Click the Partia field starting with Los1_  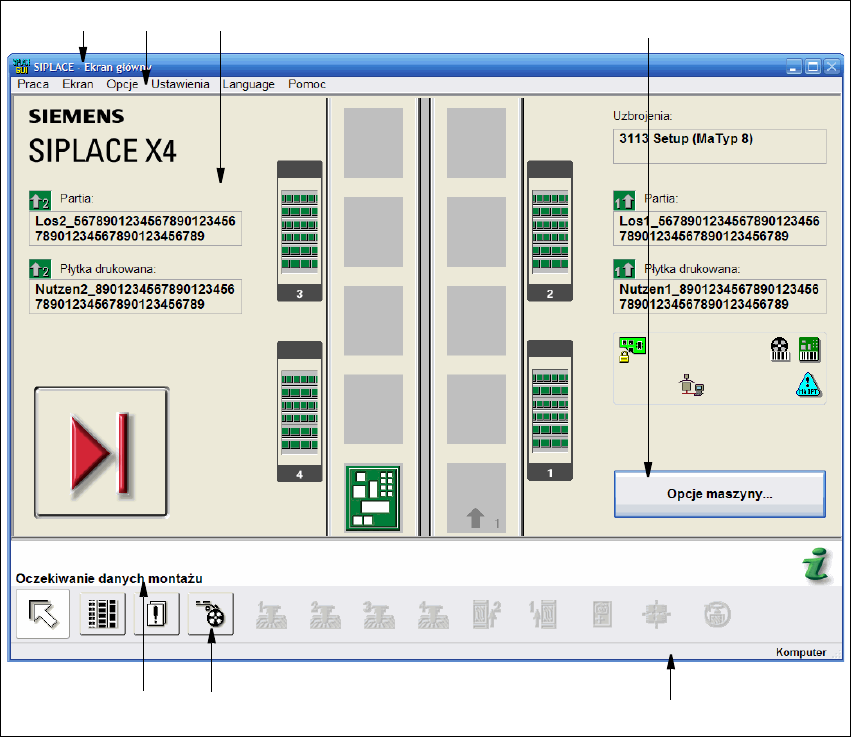720,228
